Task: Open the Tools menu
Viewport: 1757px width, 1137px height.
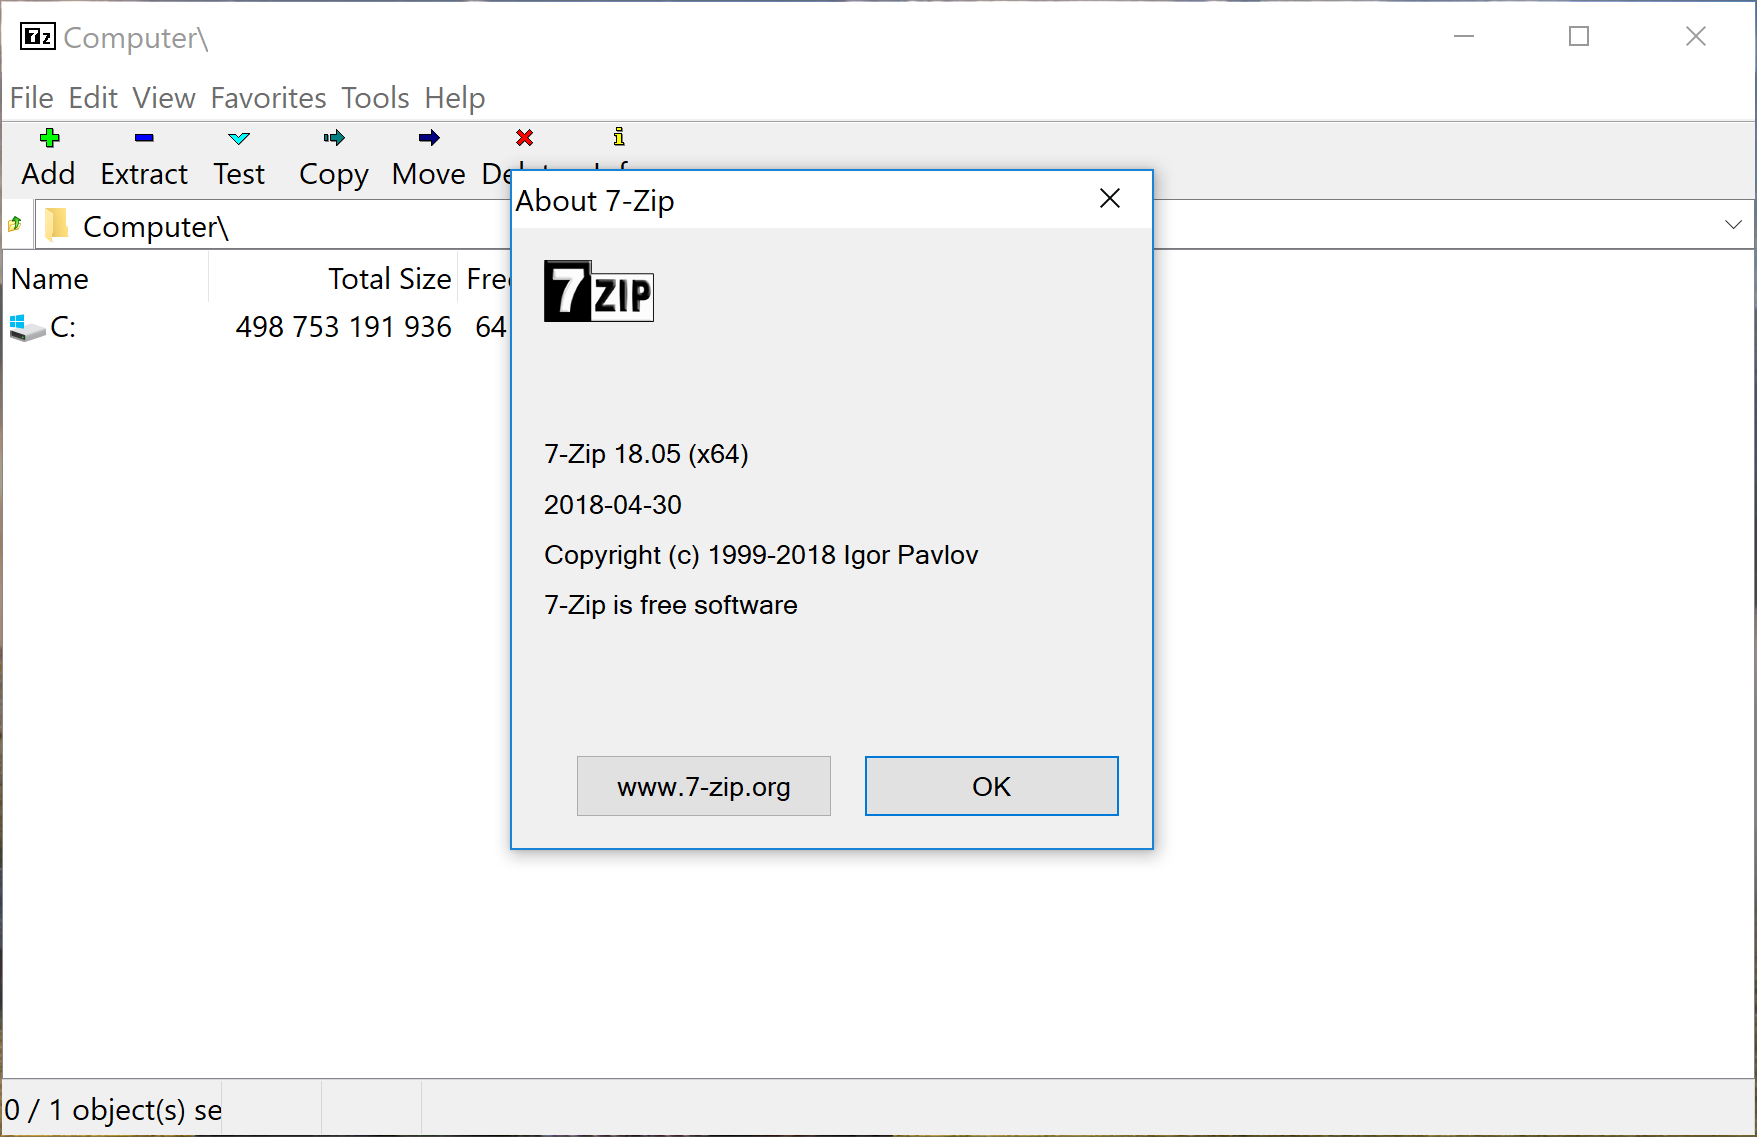Action: click(375, 98)
